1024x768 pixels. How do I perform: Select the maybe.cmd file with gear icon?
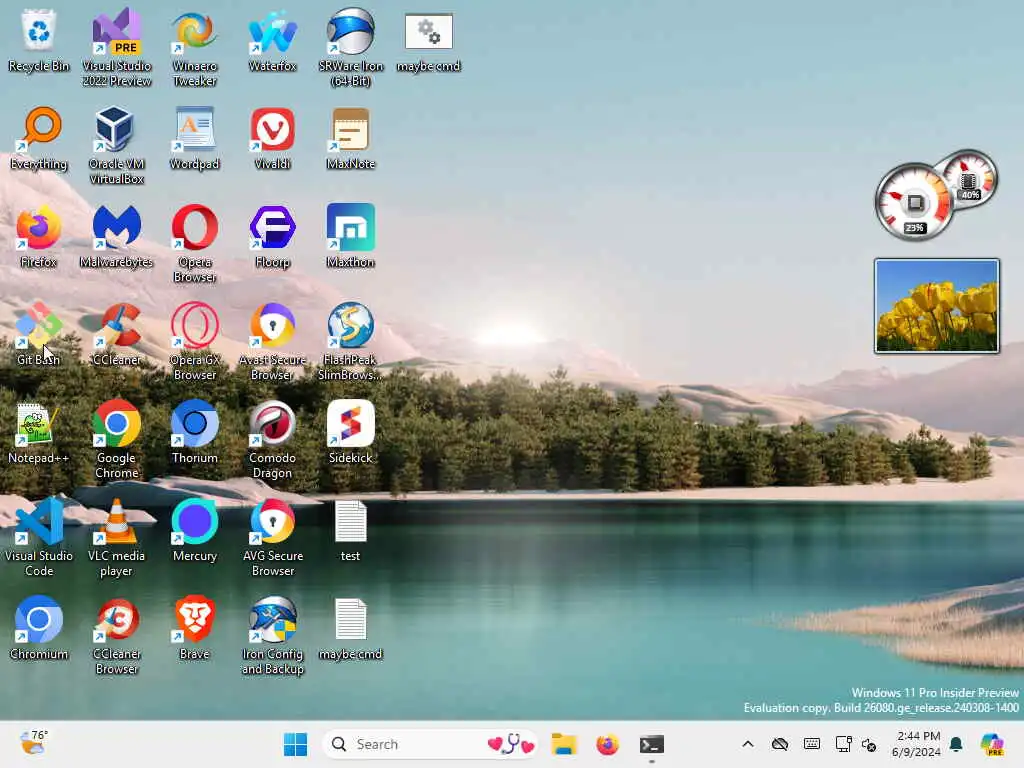[x=428, y=40]
